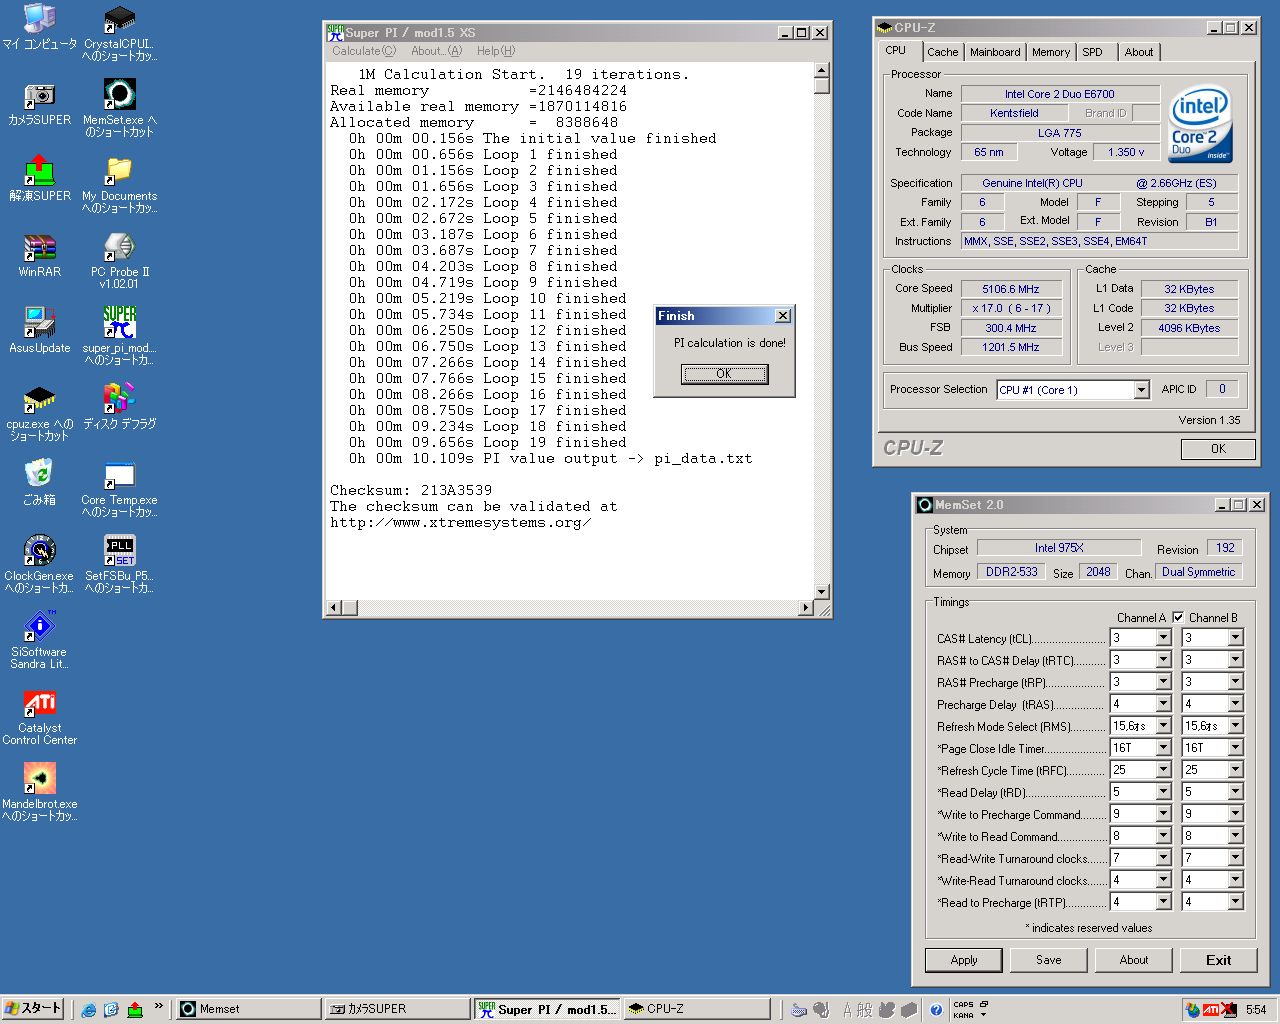Screen dimensions: 1280x1024
Task: Click Exit button in MemSet
Action: [x=1218, y=960]
